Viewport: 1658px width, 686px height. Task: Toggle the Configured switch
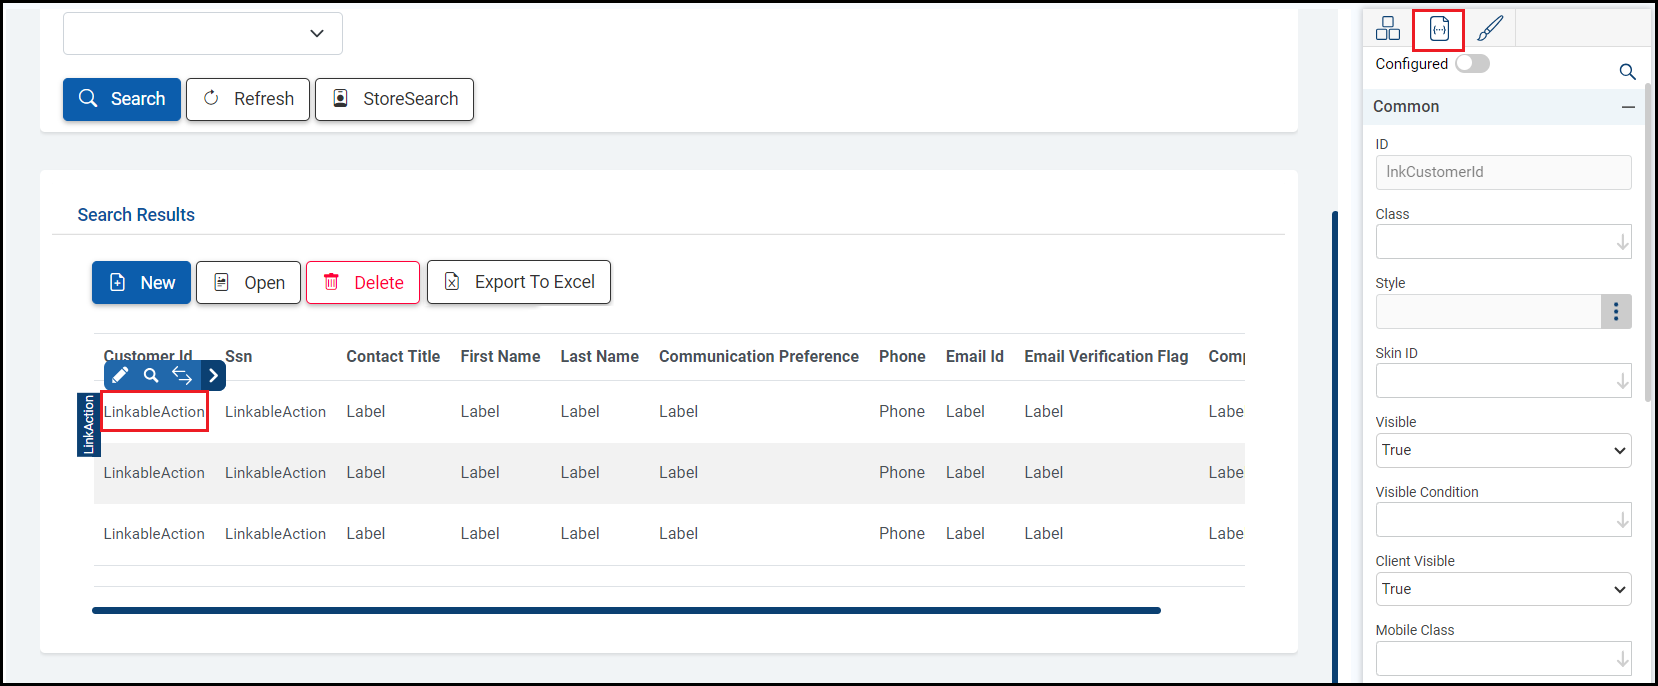[x=1472, y=64]
